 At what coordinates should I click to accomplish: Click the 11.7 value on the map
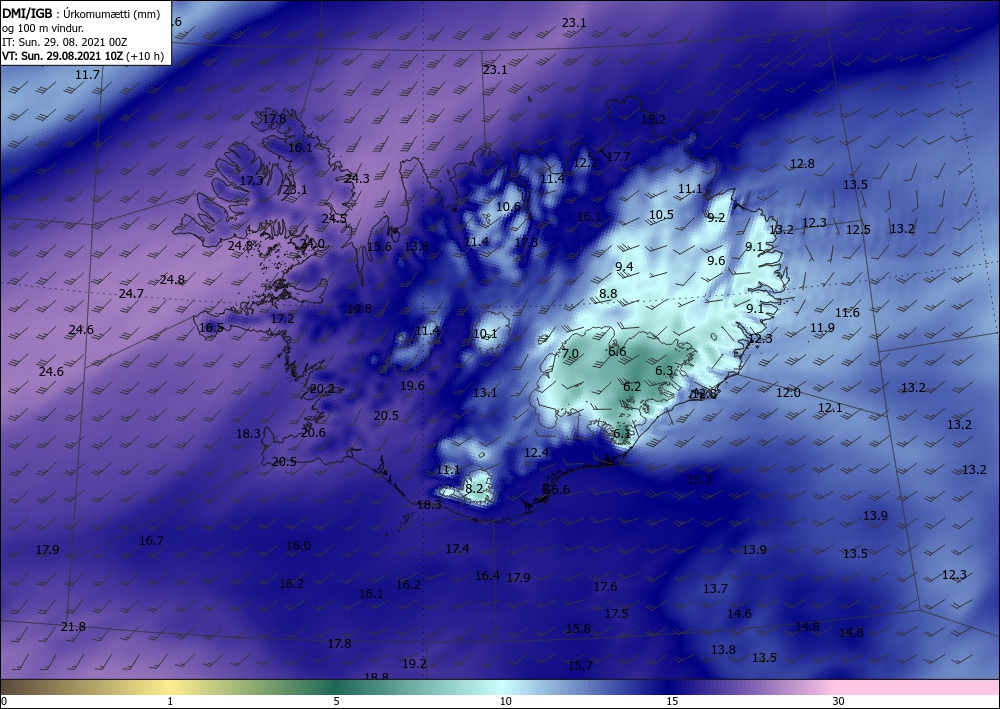point(87,75)
